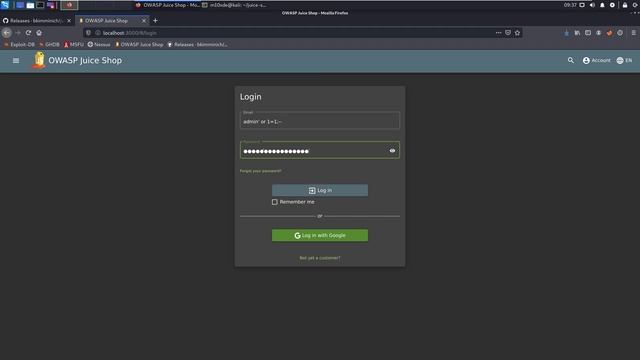Click the lock screen icon in panel
The height and width of the screenshot is (360, 640).
point(624,5)
